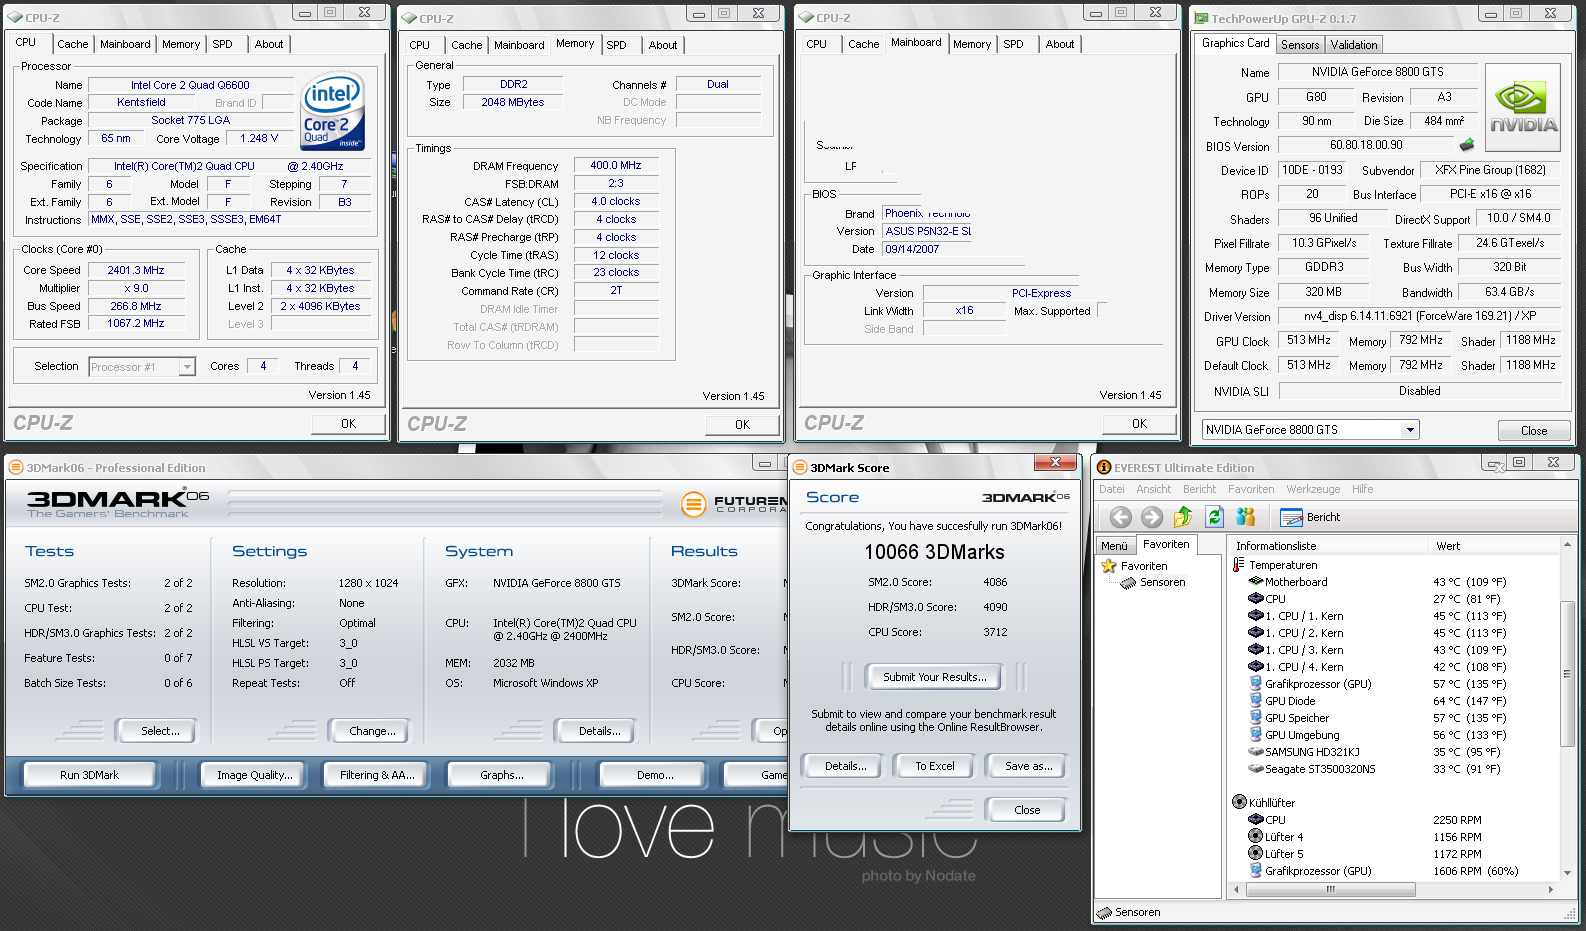Click the Save as button in 3DMark Score

(1029, 766)
